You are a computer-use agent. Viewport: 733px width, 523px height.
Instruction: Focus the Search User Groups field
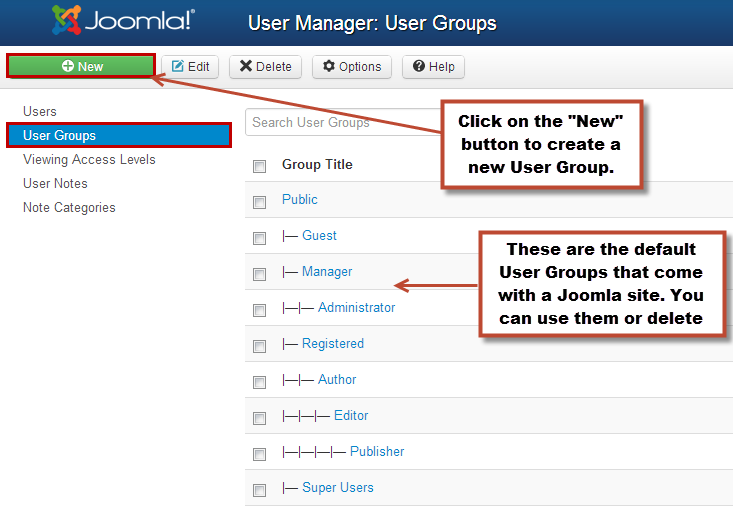tap(344, 122)
